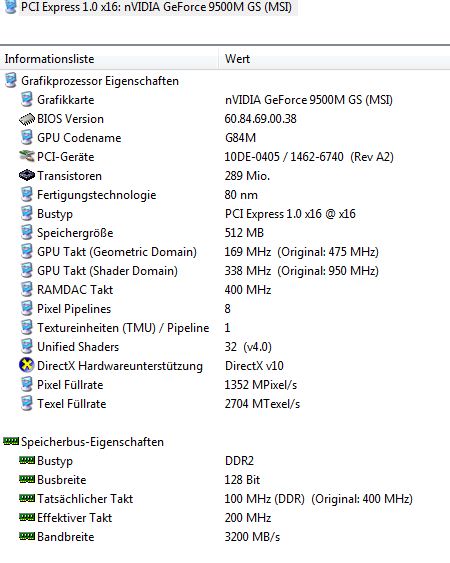
Task: Select the Bandbreite label
Action: (65, 537)
